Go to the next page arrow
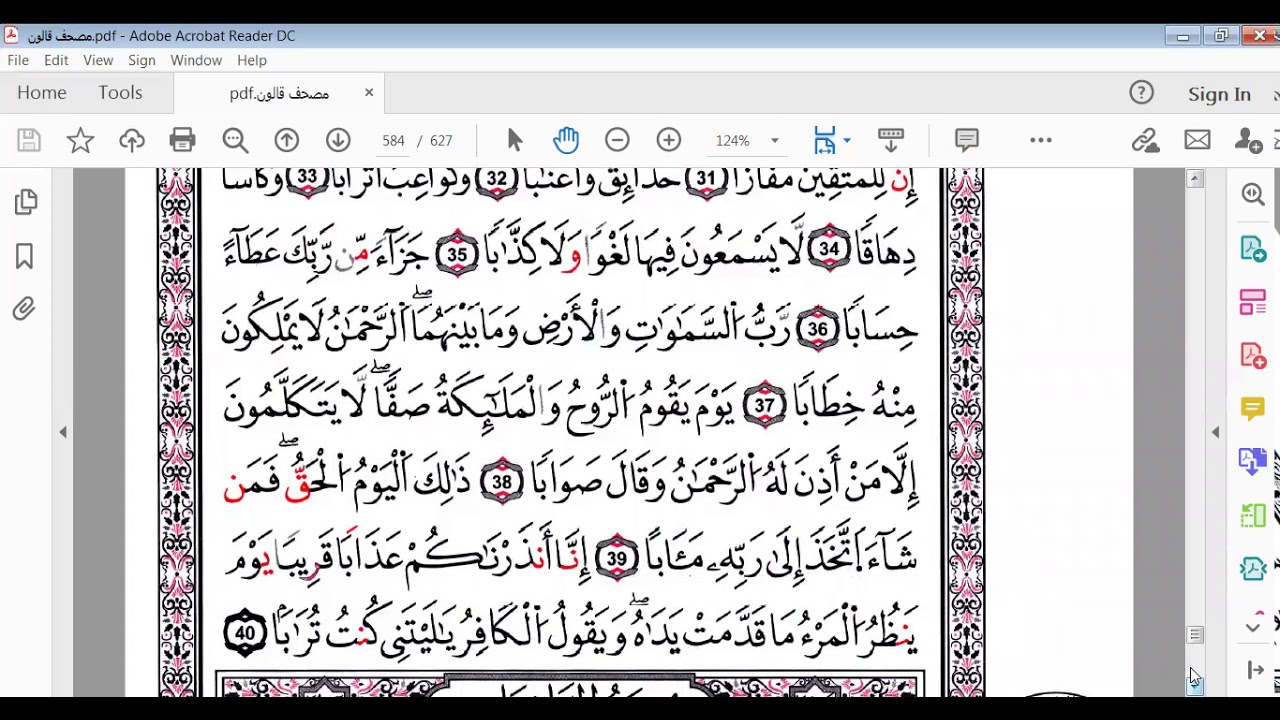The image size is (1280, 720). tap(338, 141)
